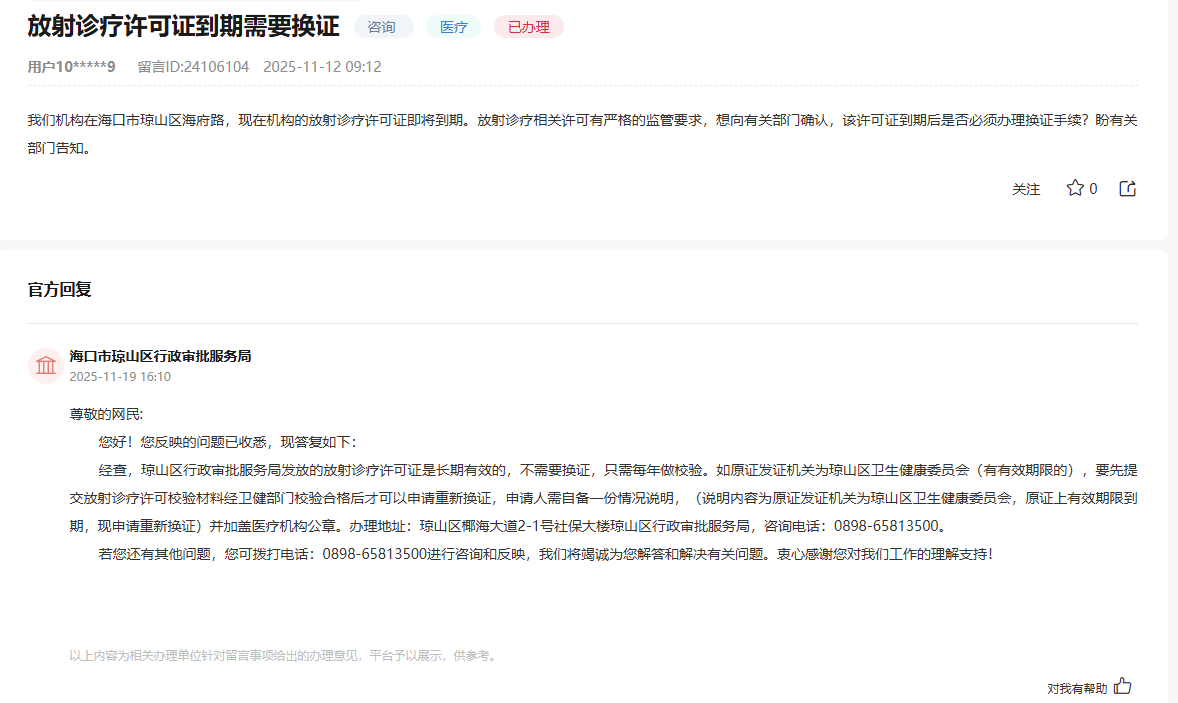
Task: Toggle the 关注 follow option
Action: tap(1026, 188)
